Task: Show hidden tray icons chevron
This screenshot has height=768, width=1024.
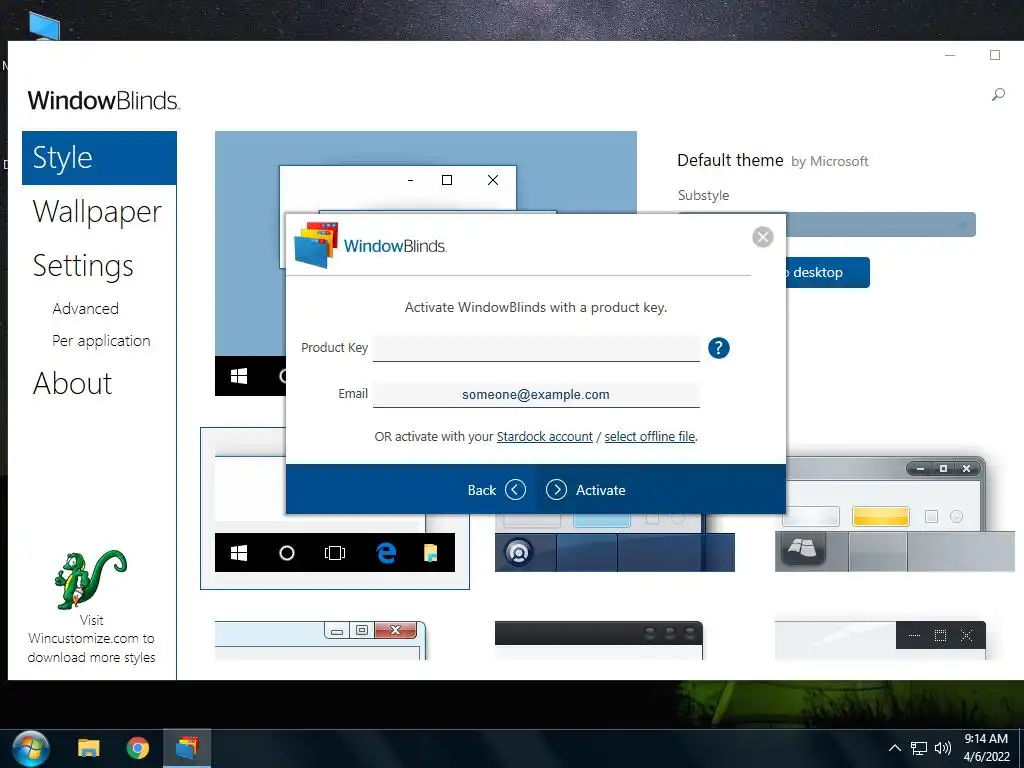Action: tap(895, 748)
